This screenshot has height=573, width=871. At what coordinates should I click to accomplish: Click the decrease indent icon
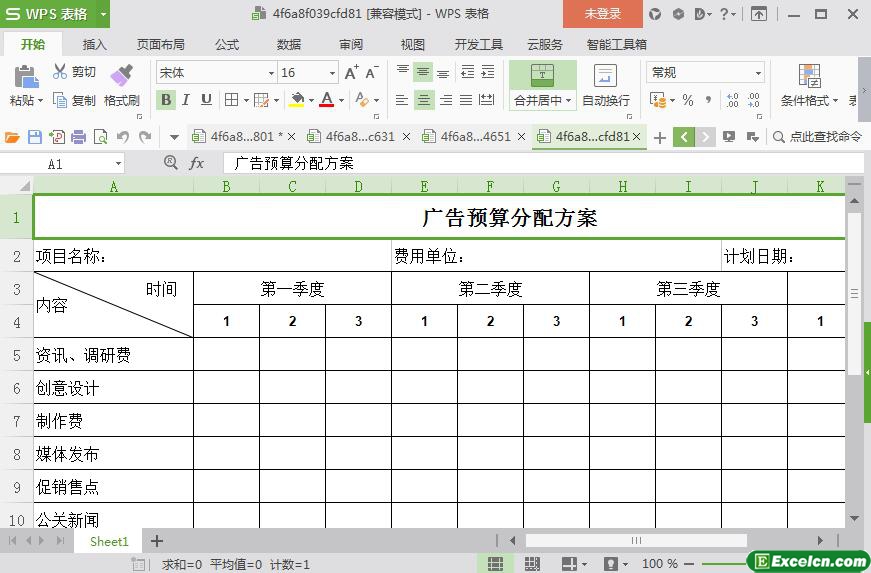[468, 71]
